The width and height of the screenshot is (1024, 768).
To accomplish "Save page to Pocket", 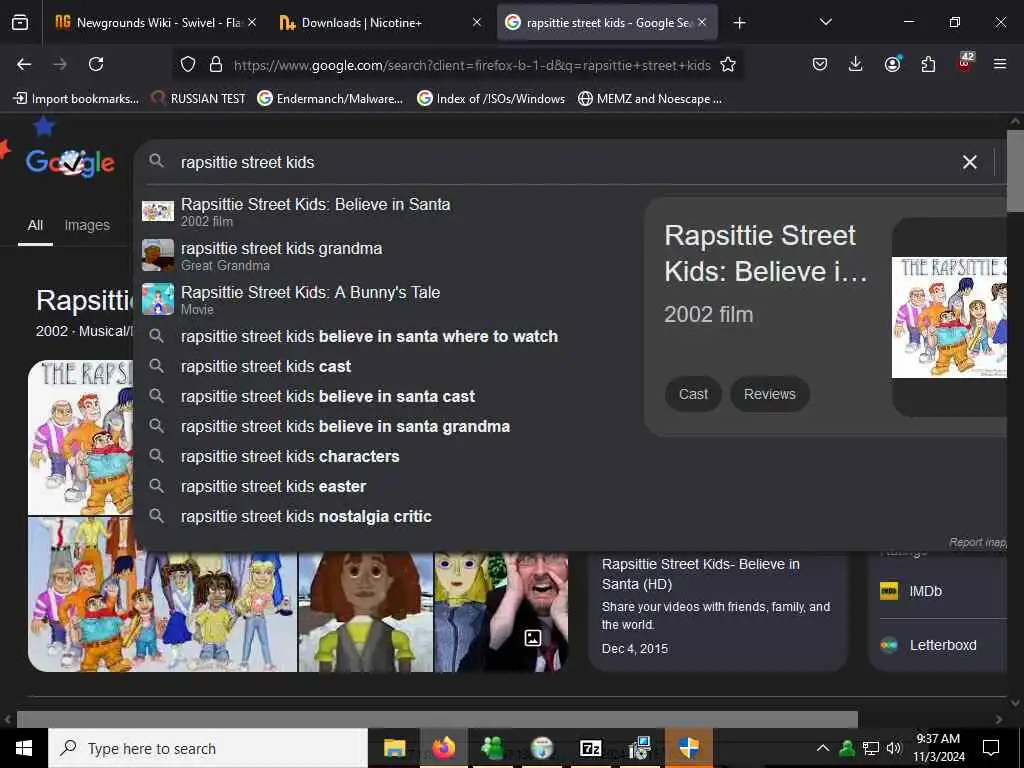I will click(820, 64).
